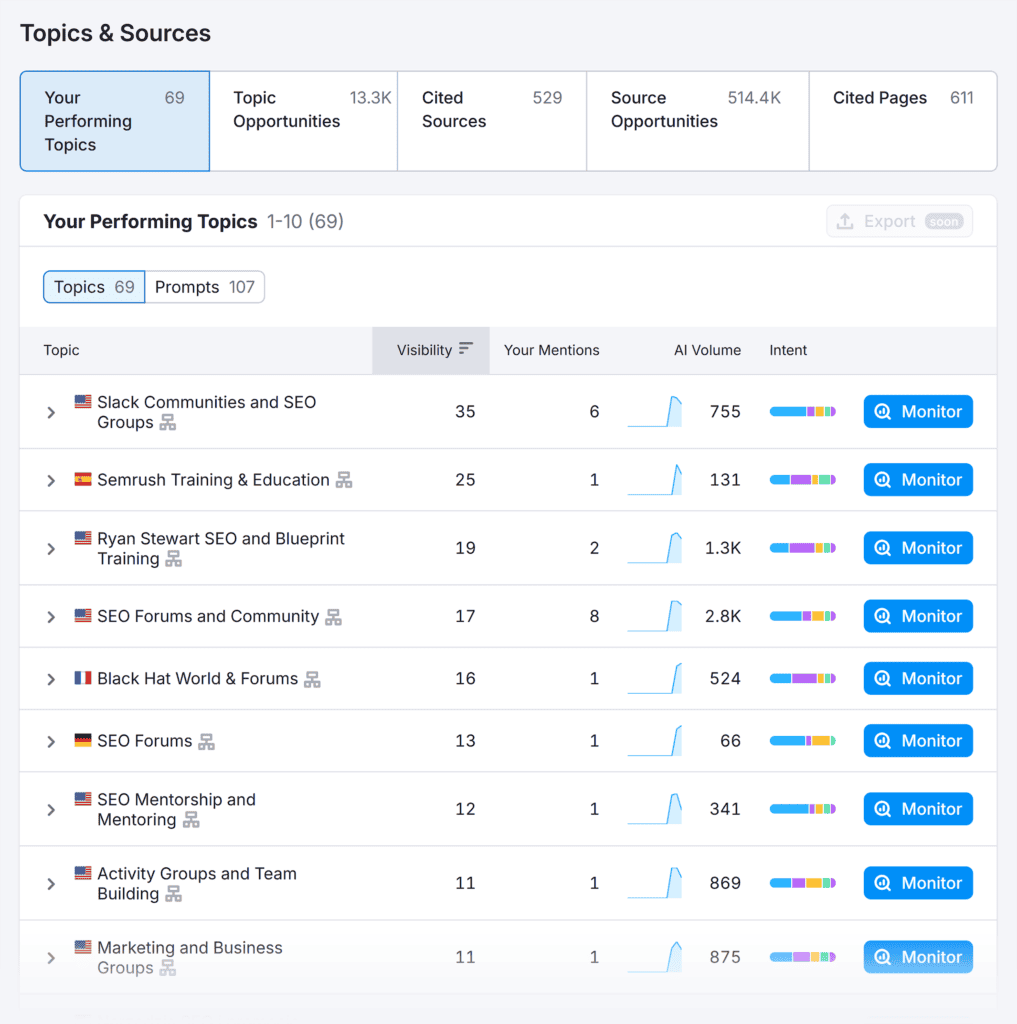Click the AI Volume trend chart for Slack Communities
1017x1024 pixels.
(x=655, y=412)
